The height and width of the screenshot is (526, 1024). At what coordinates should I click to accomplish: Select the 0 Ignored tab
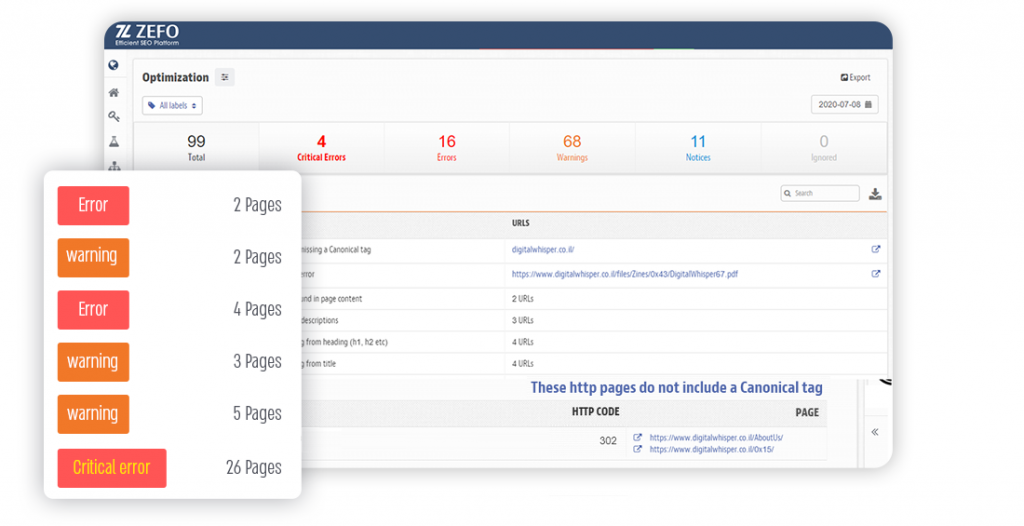click(824, 148)
